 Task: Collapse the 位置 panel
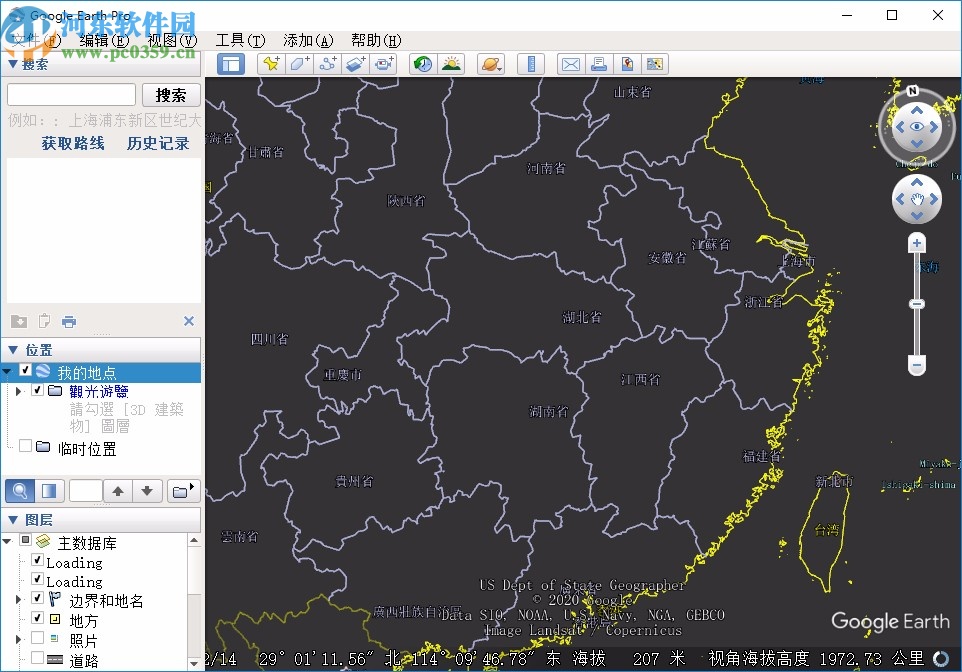12,350
